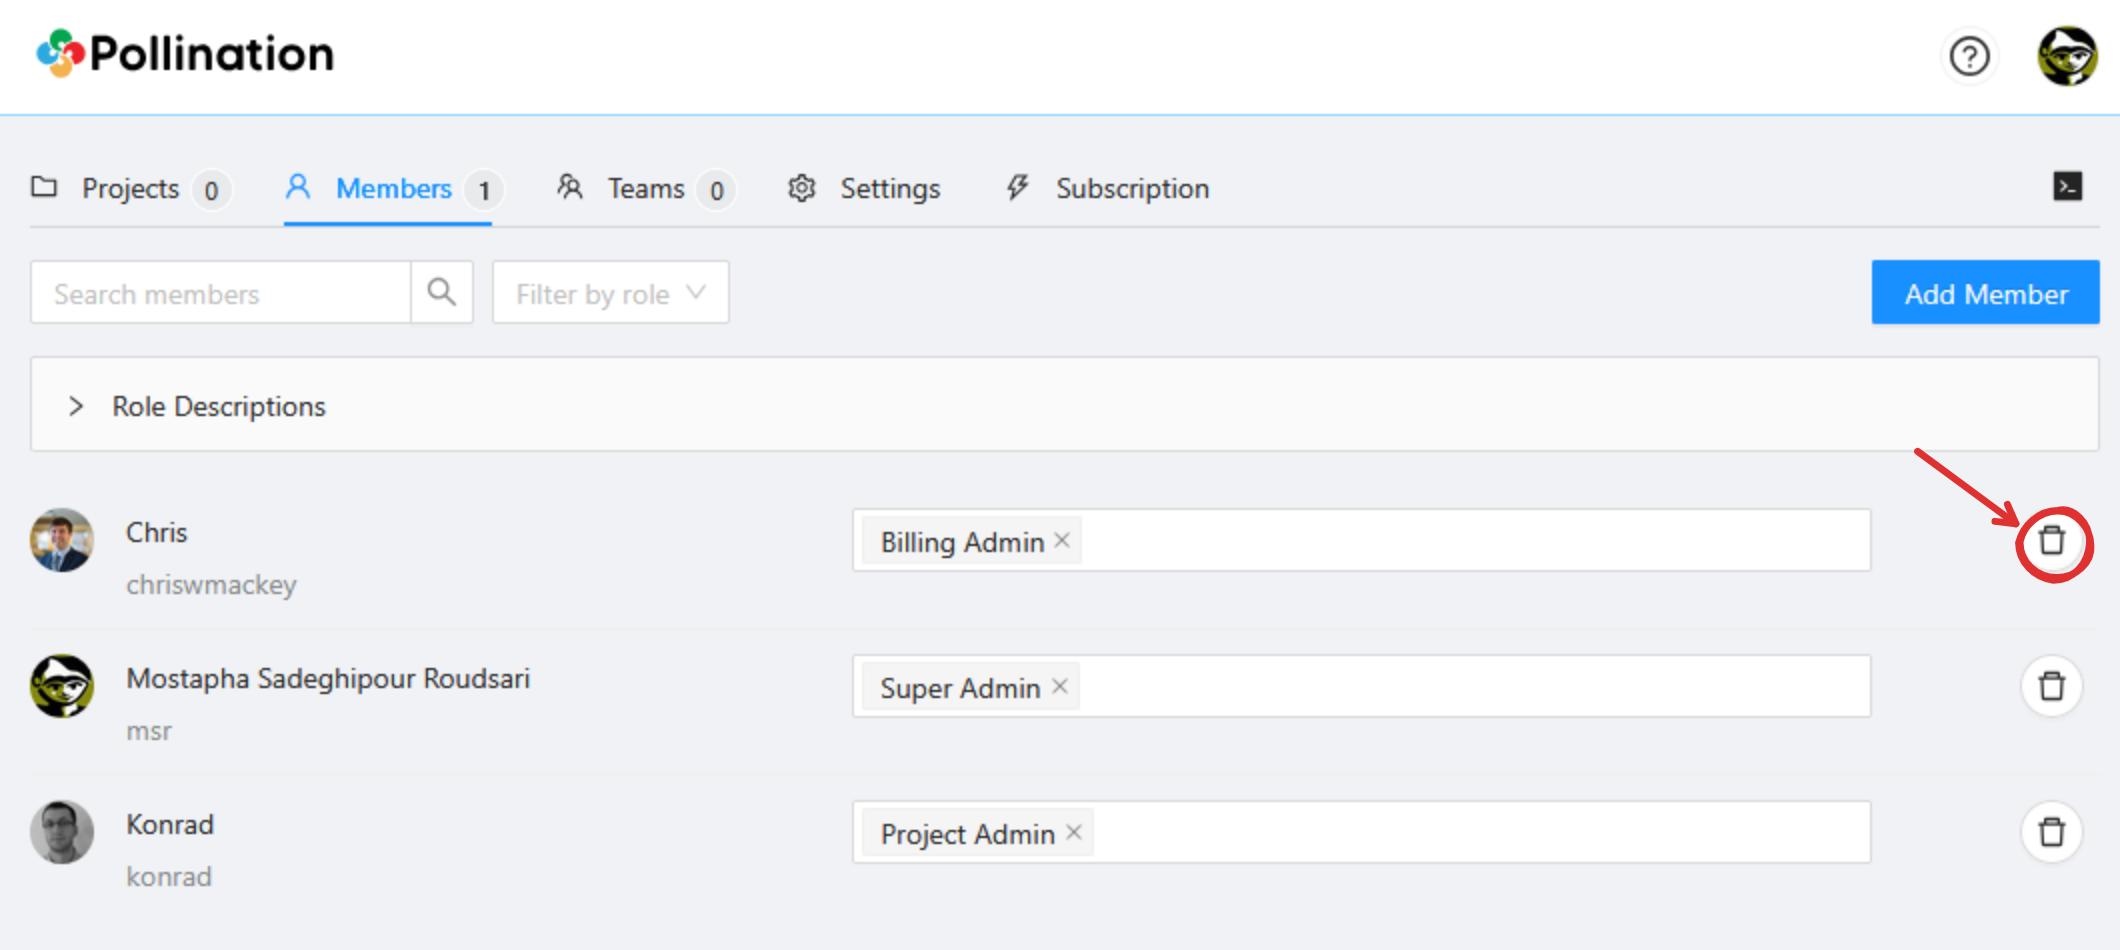
Task: Click the Add Member button
Action: (x=1985, y=293)
